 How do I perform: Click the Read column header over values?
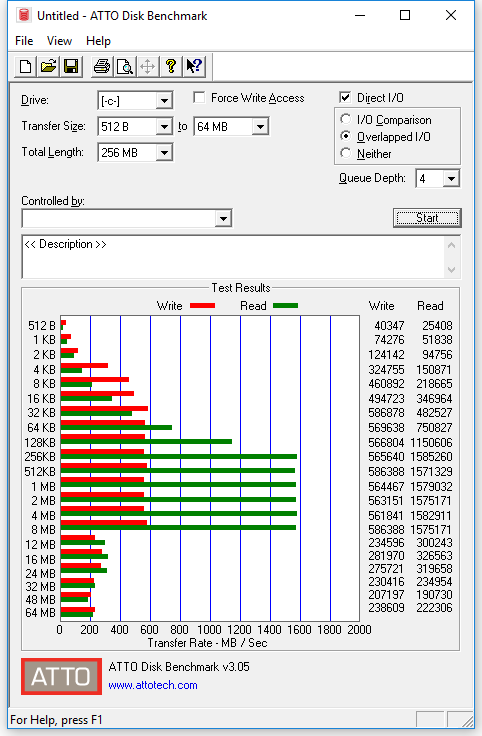click(x=430, y=306)
